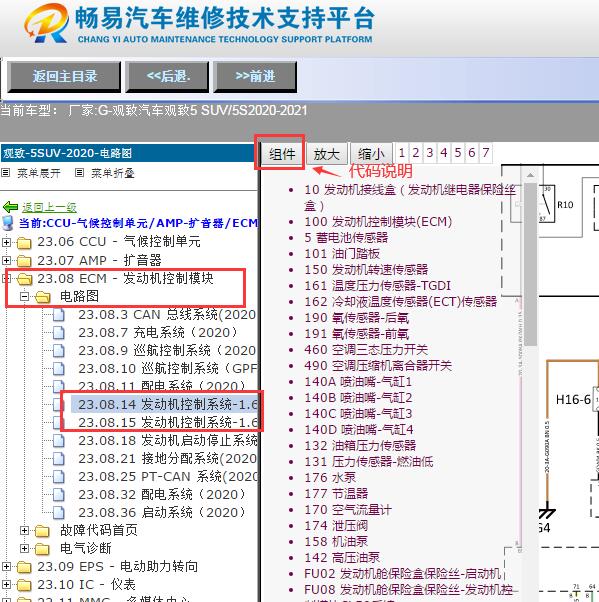Click 23.08.7 充电系统 document icon

[59, 332]
